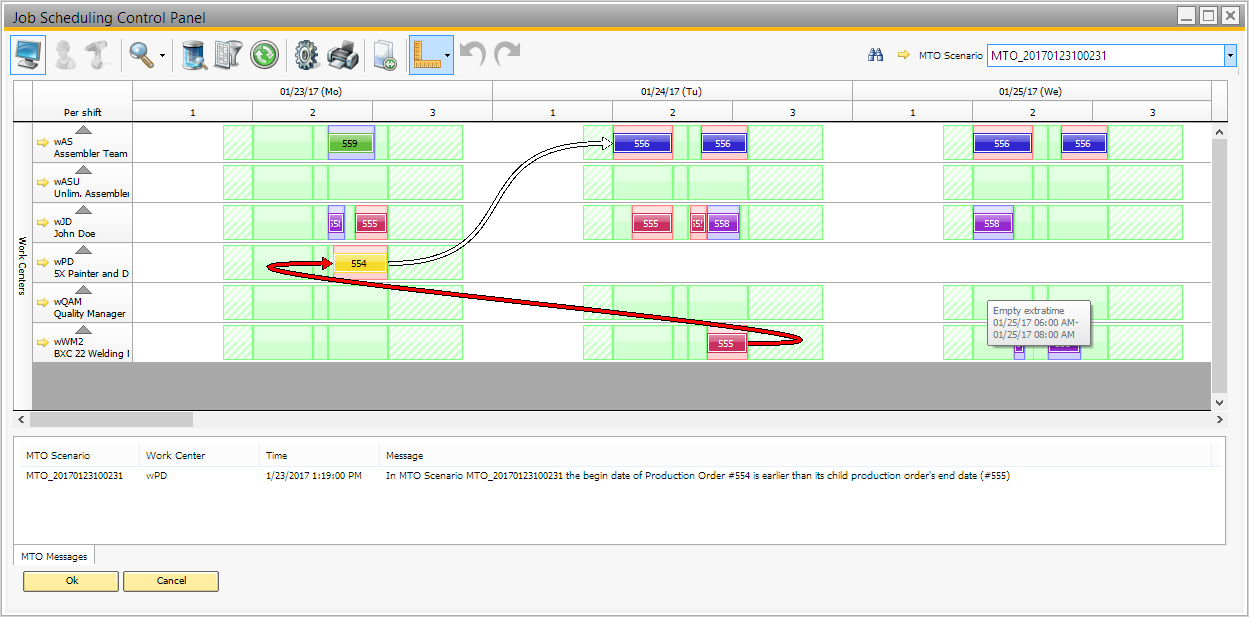Click the monitor view icon in toolbar
This screenshot has height=617, width=1249.
(28, 56)
